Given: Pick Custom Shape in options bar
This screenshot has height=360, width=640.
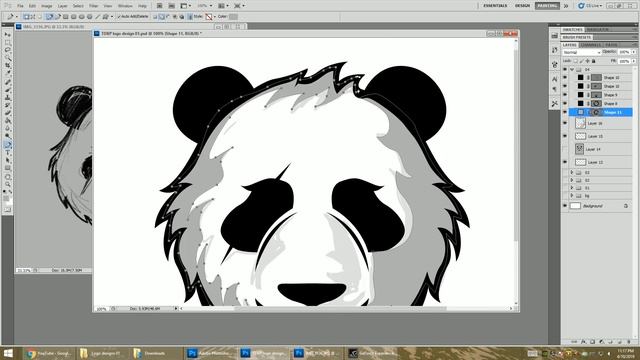Looking at the screenshot, I should tap(105, 17).
